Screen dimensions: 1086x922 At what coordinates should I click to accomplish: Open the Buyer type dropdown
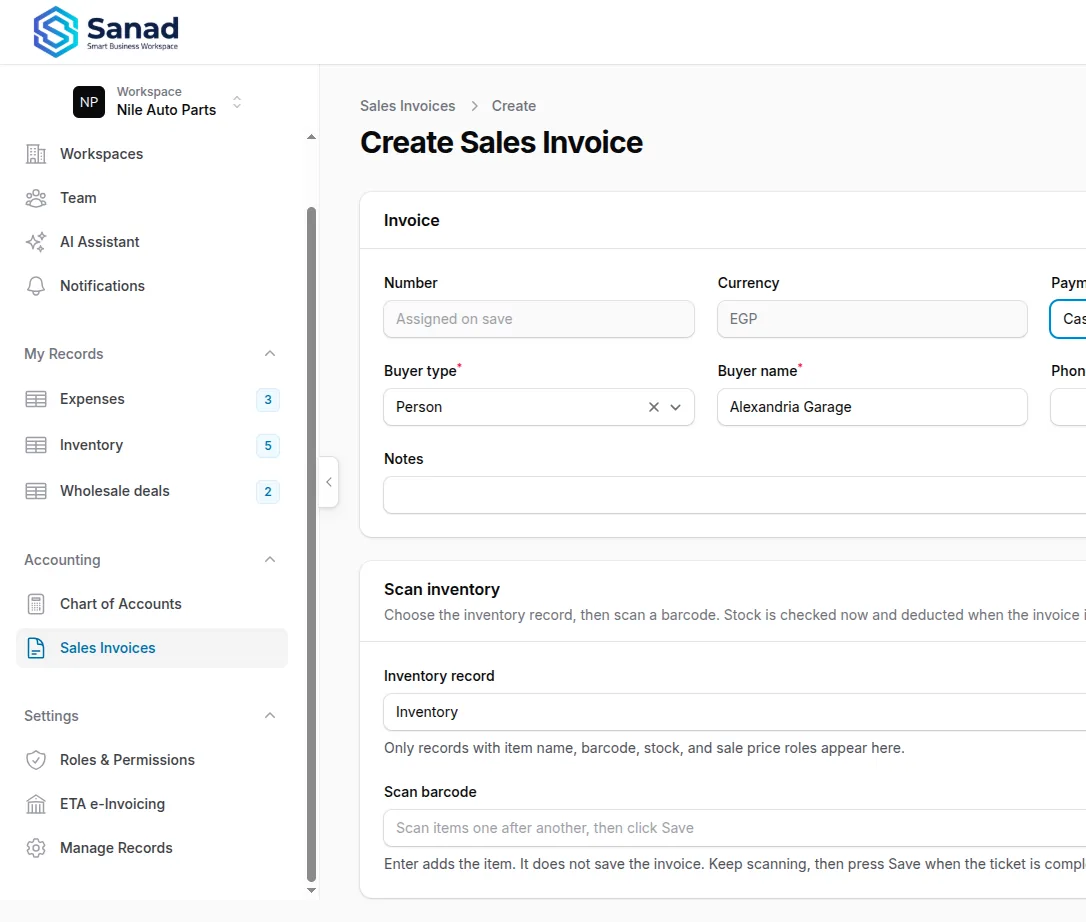pyautogui.click(x=676, y=407)
